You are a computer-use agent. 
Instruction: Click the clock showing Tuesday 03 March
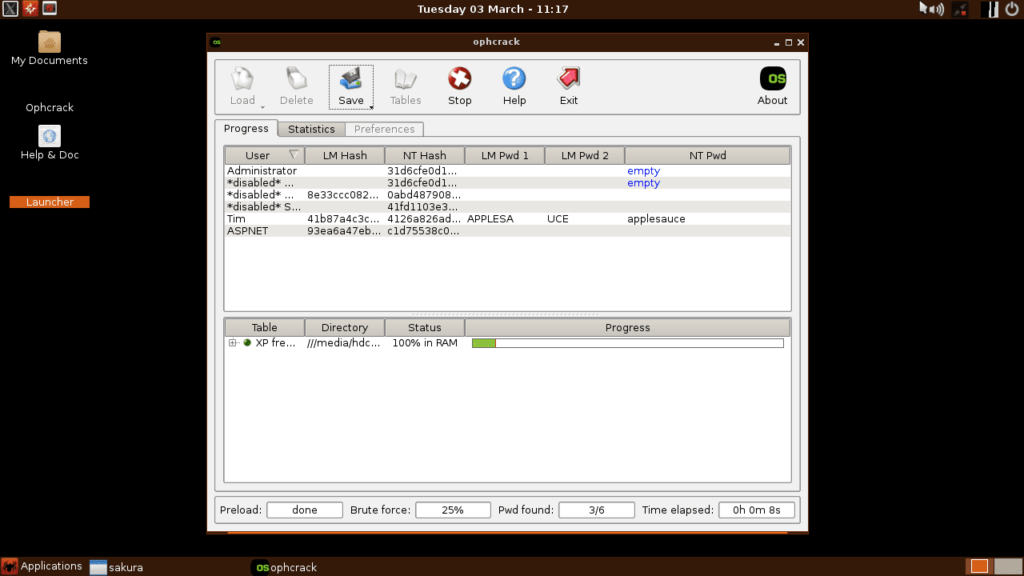coord(493,9)
